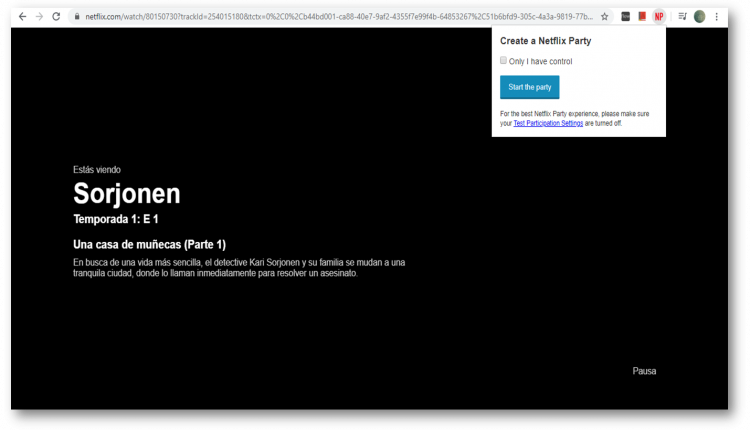
Task: Enable the 'Only I have control' checkbox
Action: [x=504, y=61]
